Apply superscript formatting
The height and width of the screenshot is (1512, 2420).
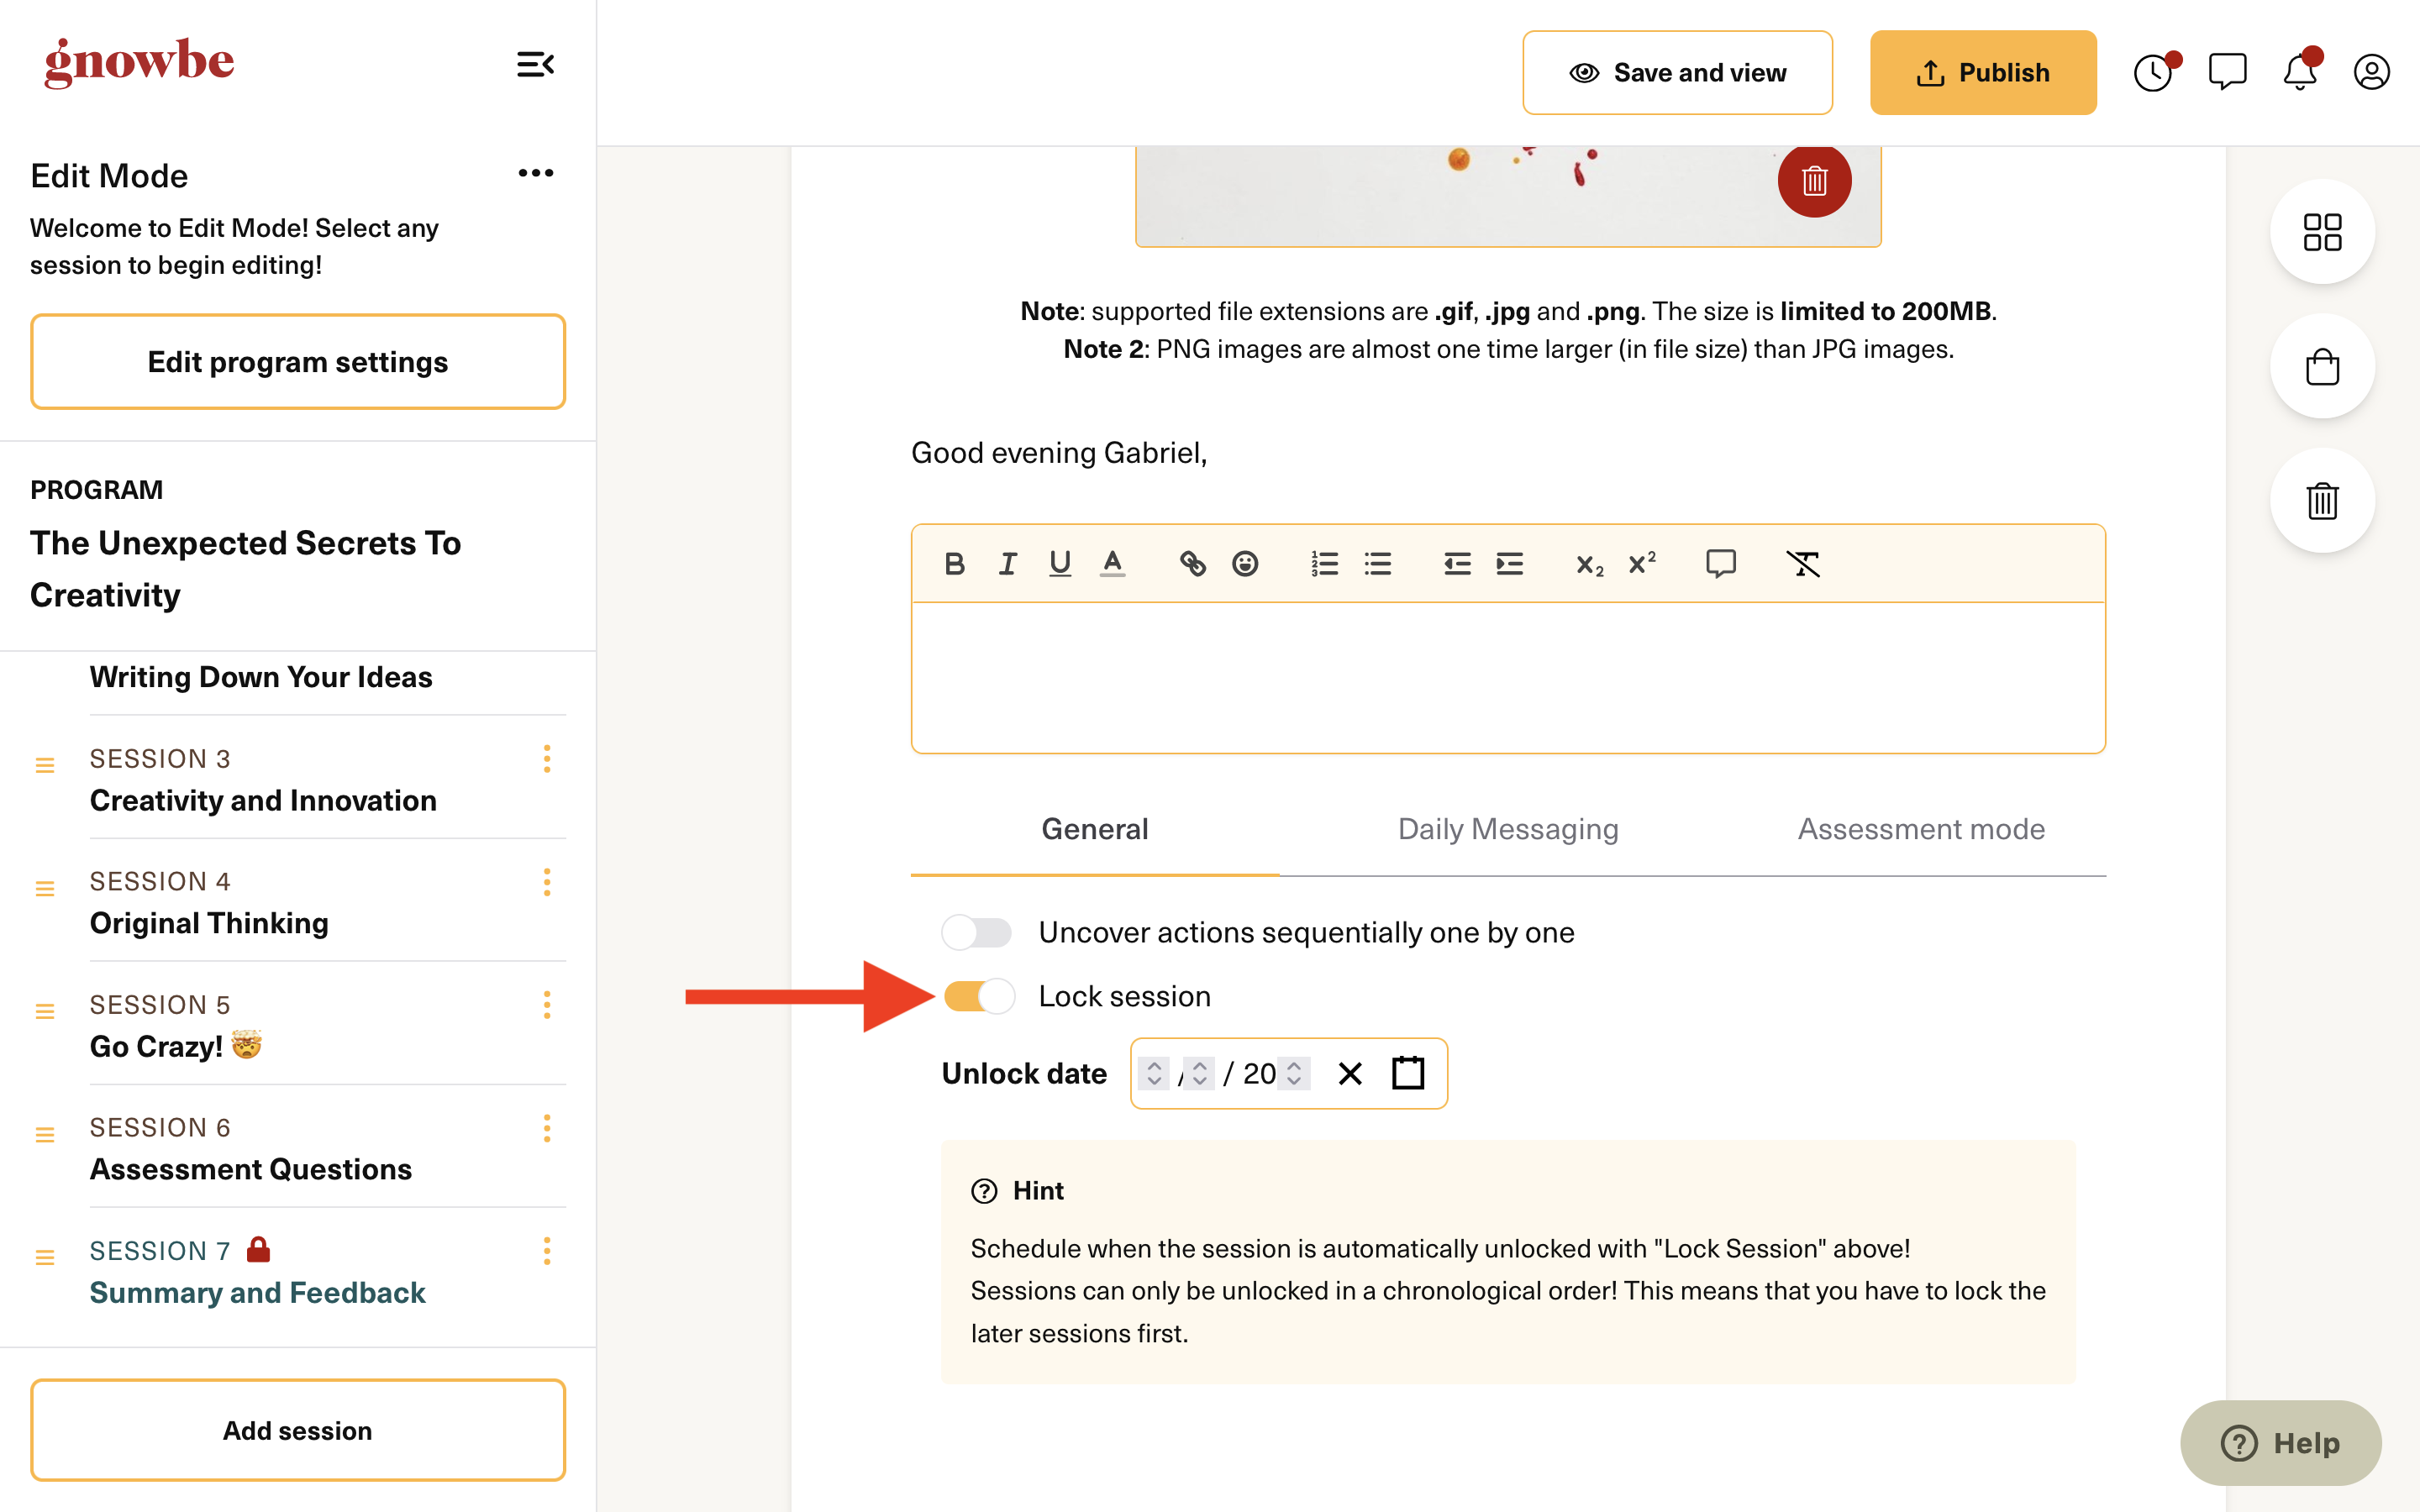[1642, 563]
